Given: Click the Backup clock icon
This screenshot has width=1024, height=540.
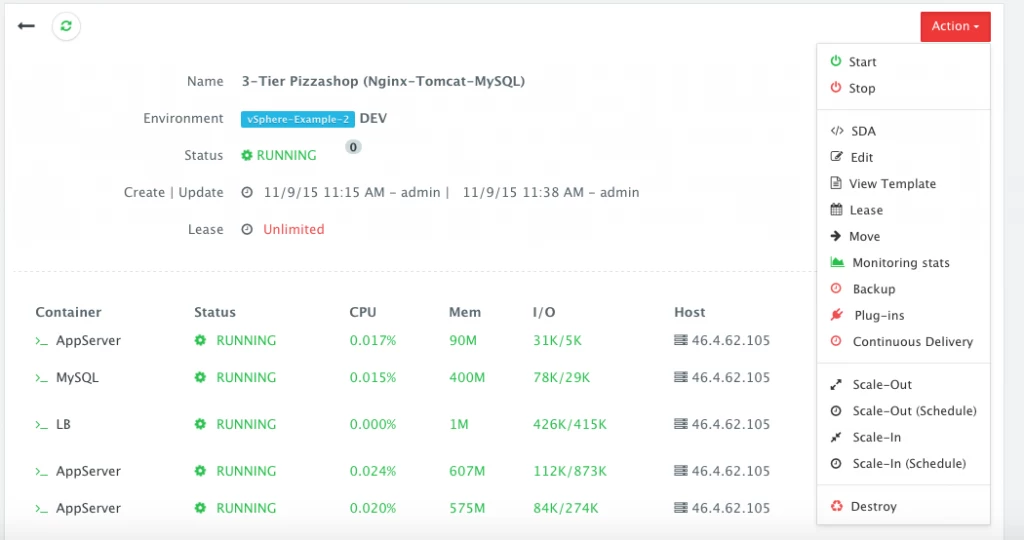Looking at the screenshot, I should [x=836, y=288].
